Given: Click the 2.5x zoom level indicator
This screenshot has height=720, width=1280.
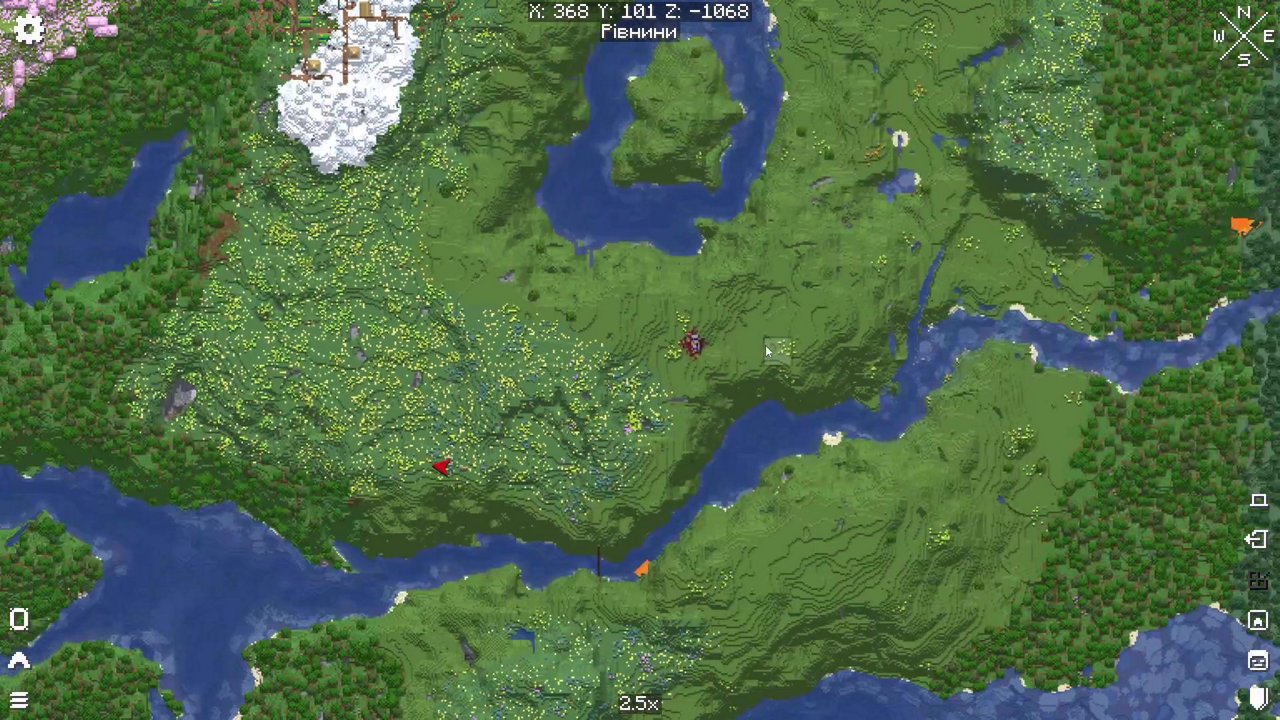Looking at the screenshot, I should [x=639, y=703].
